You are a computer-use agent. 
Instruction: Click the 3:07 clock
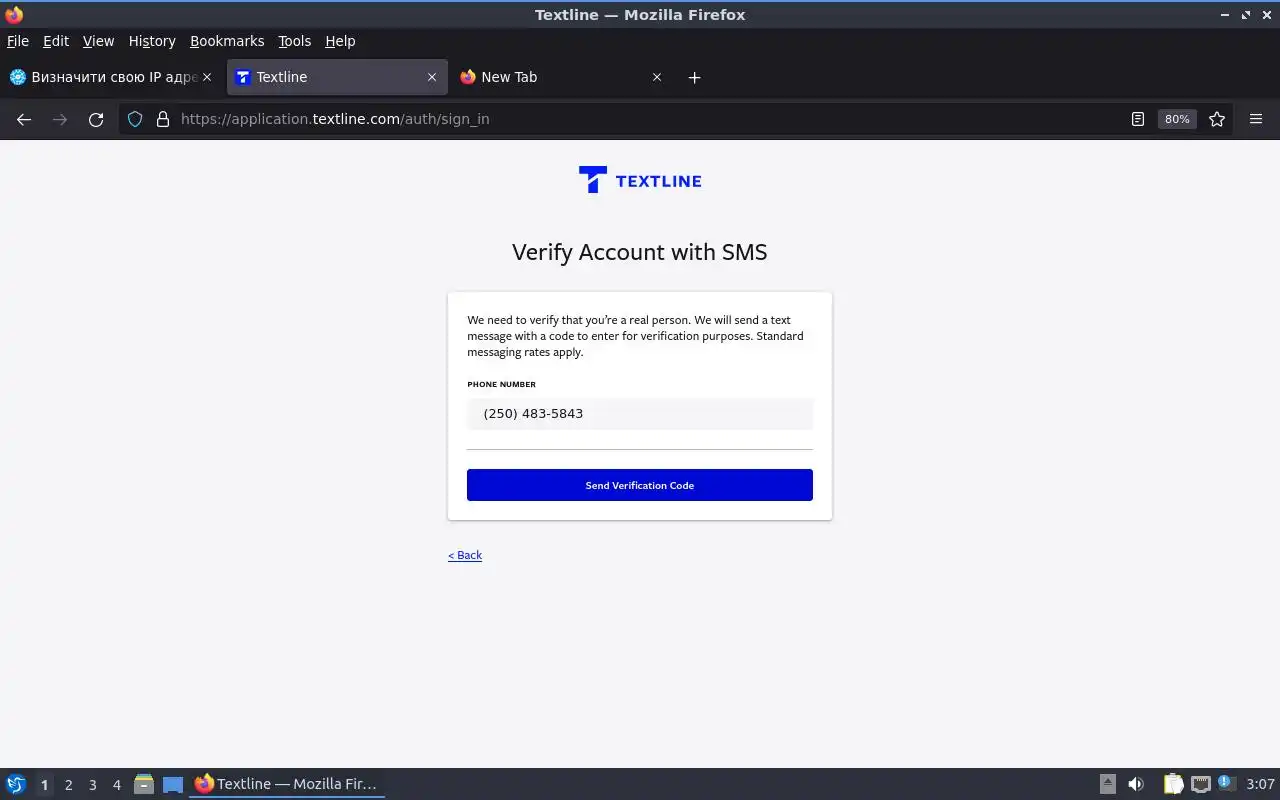pos(1261,784)
